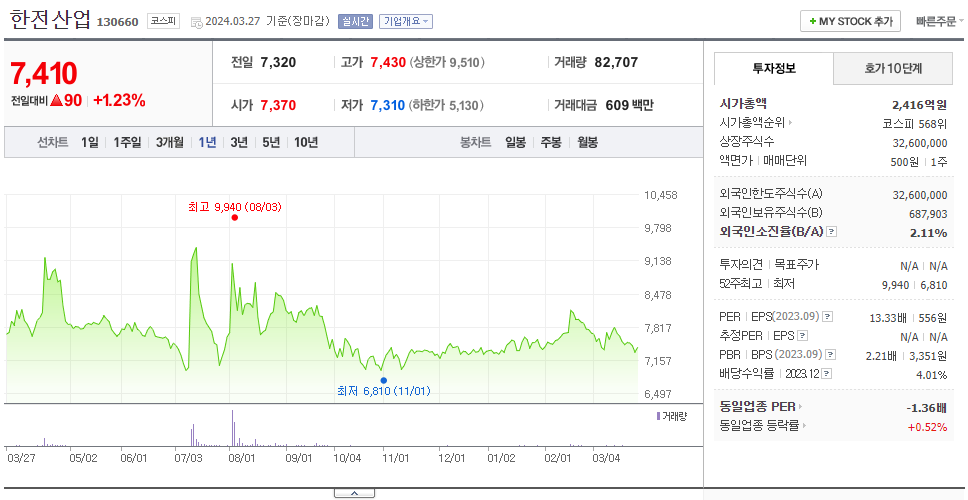
Task: Open help icon beside 외국인소진율(B/A)
Action: [x=832, y=232]
